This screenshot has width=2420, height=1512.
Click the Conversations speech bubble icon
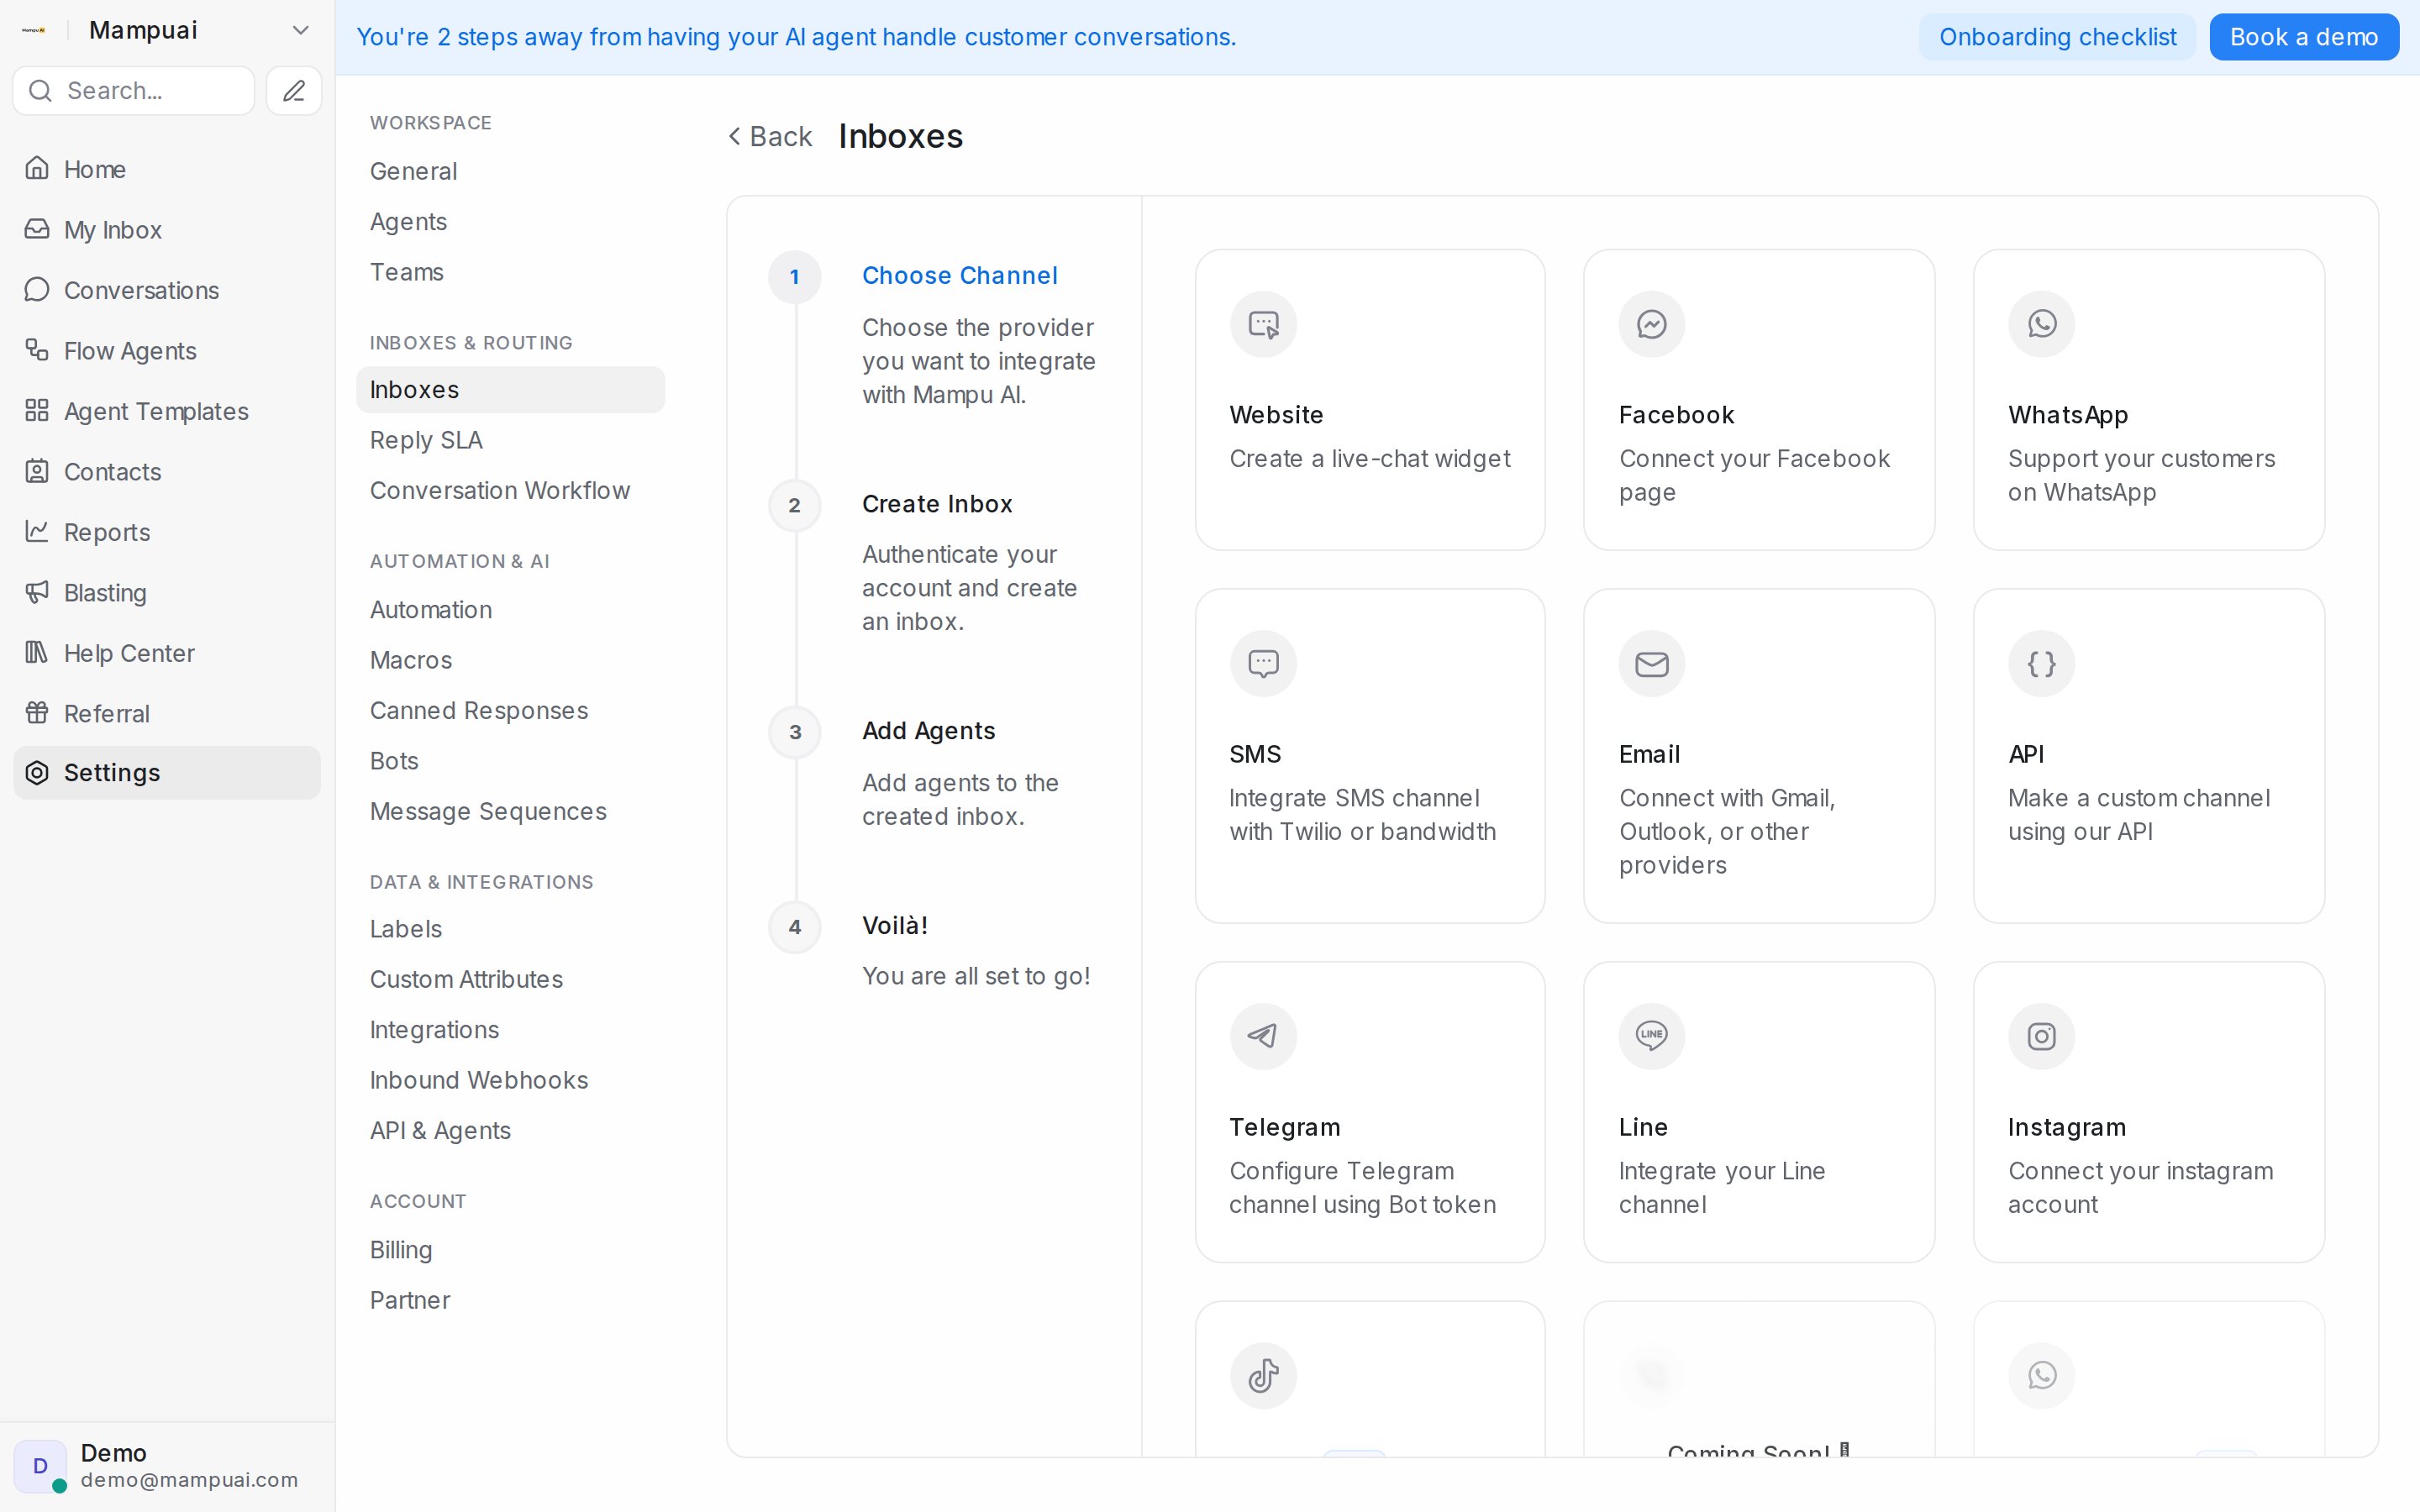tap(37, 290)
